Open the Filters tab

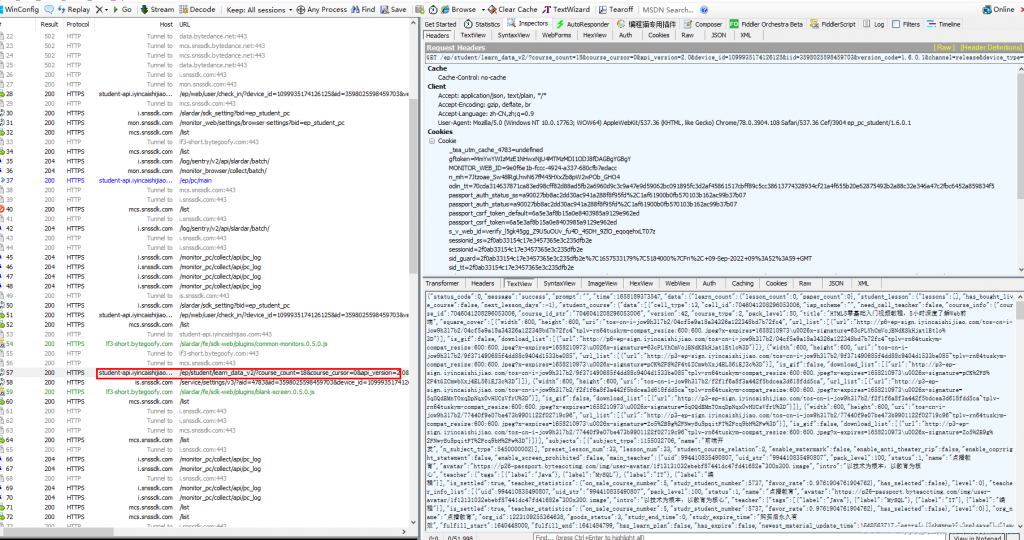click(x=906, y=24)
